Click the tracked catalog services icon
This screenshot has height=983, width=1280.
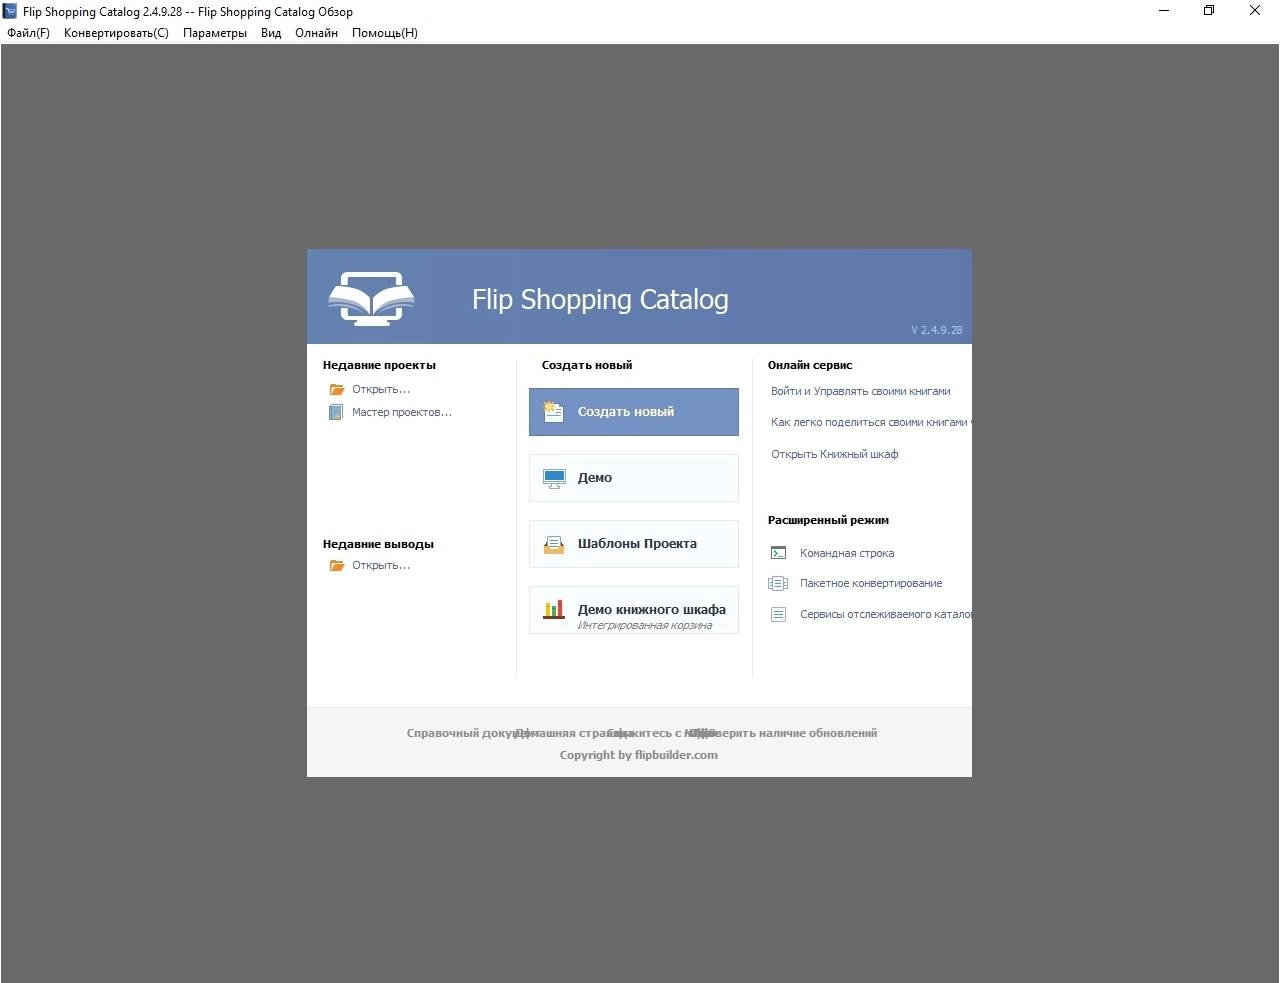coord(778,614)
